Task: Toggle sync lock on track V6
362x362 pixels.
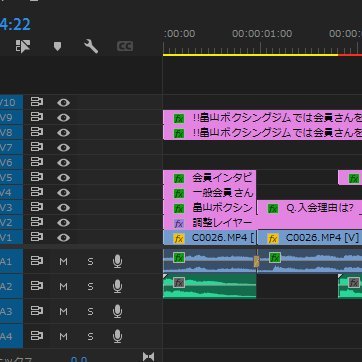Action: (37, 162)
